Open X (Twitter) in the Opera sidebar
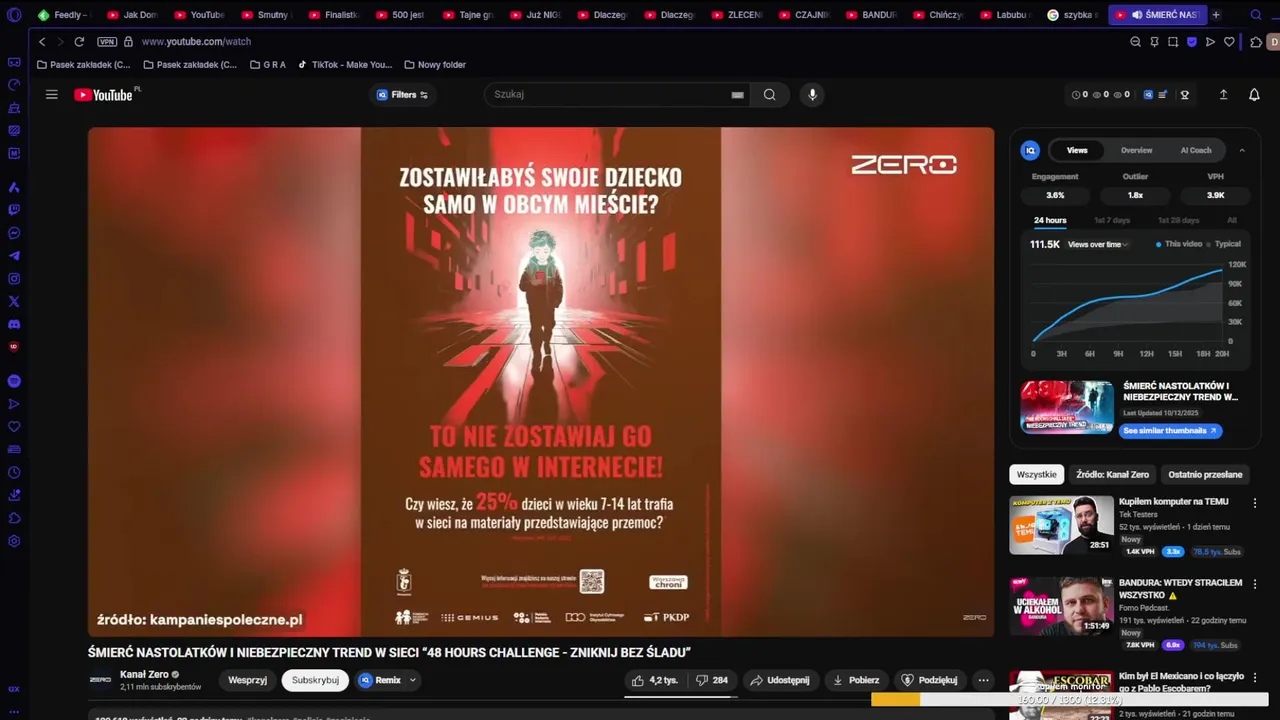 coord(14,302)
